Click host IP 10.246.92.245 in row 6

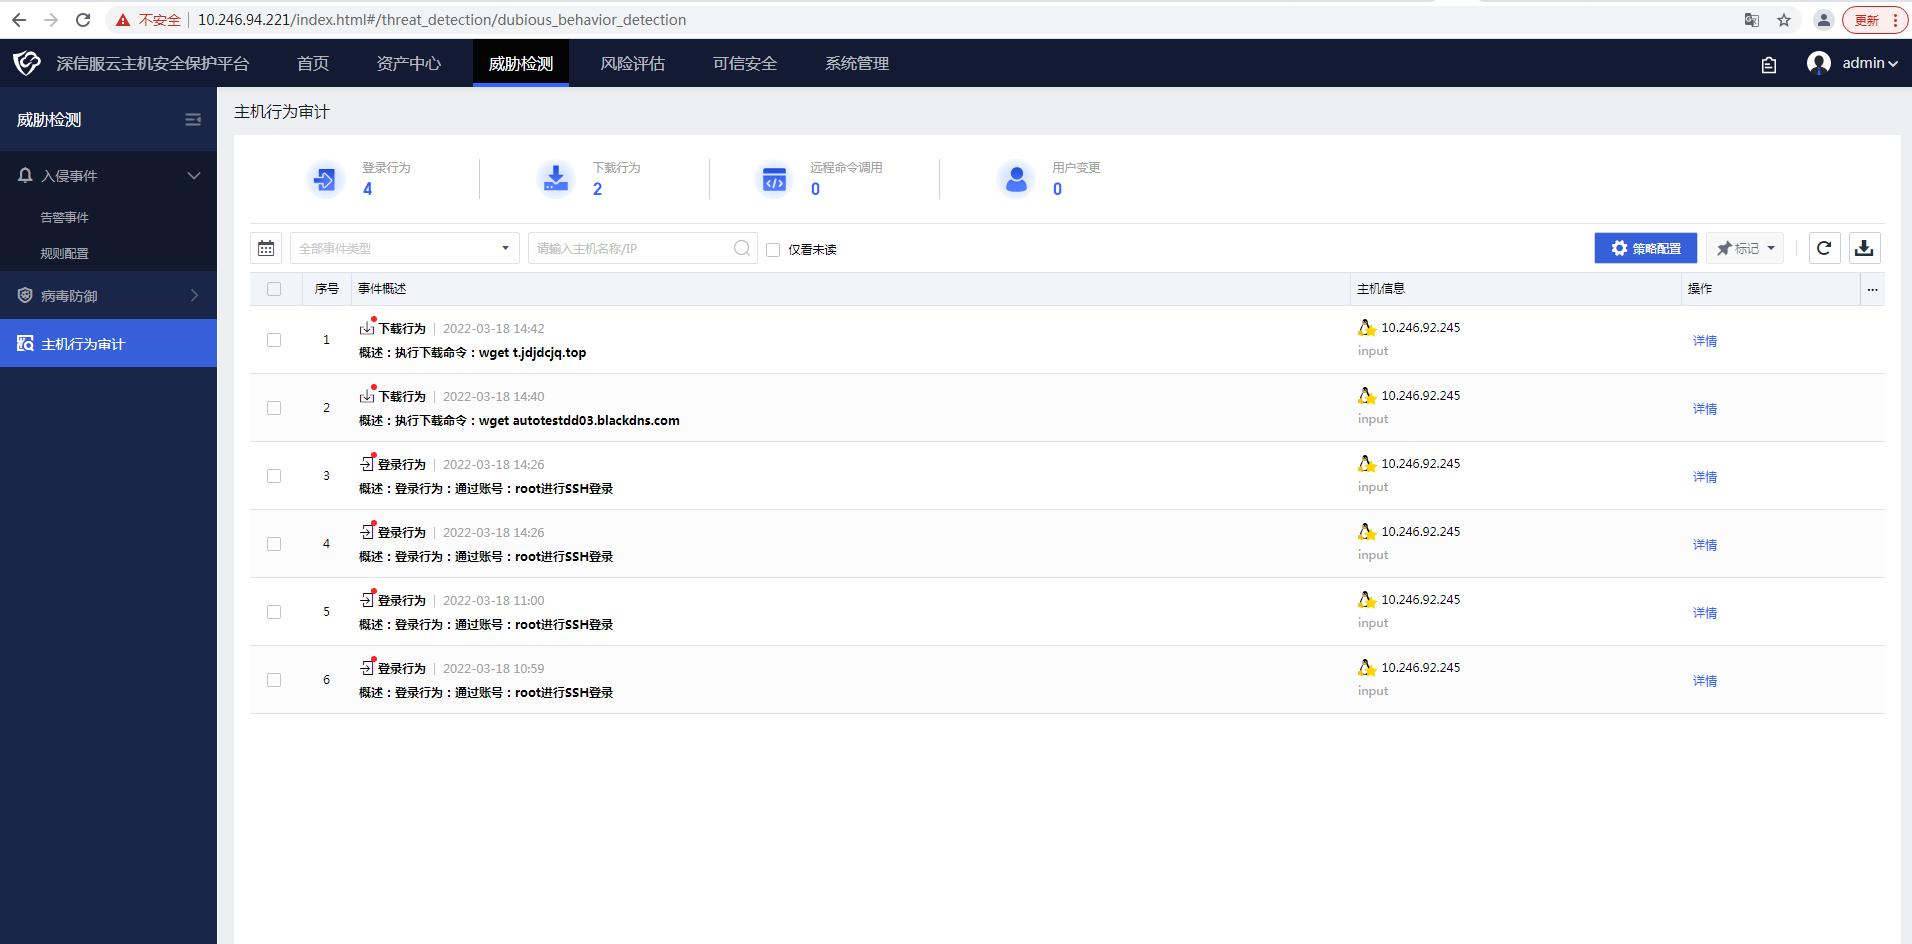click(1421, 667)
